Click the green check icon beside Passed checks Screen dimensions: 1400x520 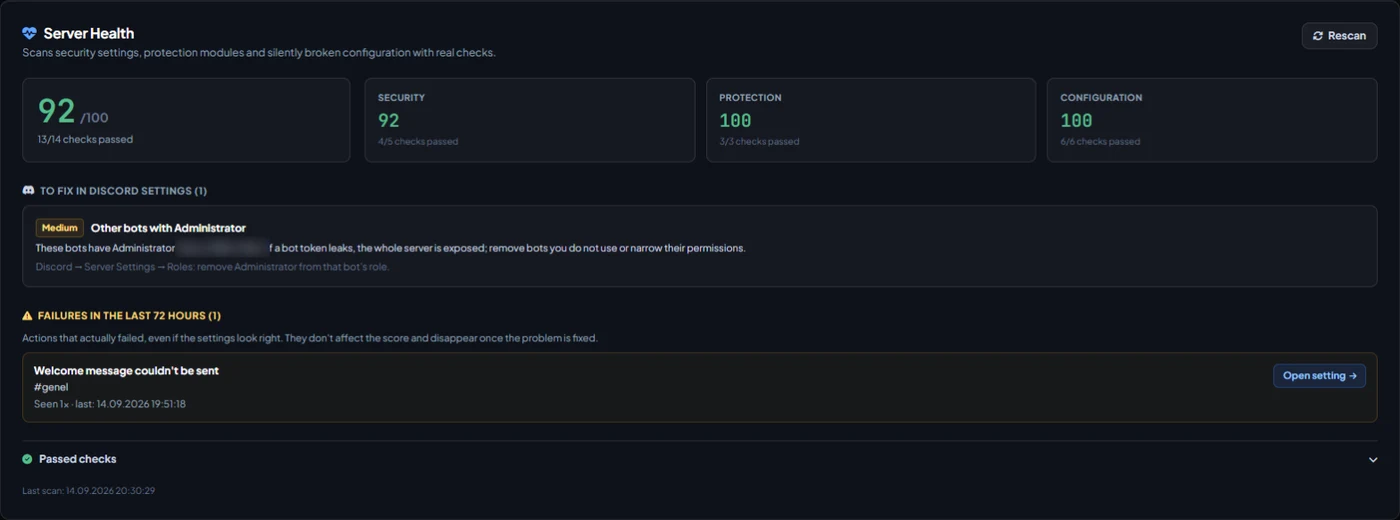27,459
